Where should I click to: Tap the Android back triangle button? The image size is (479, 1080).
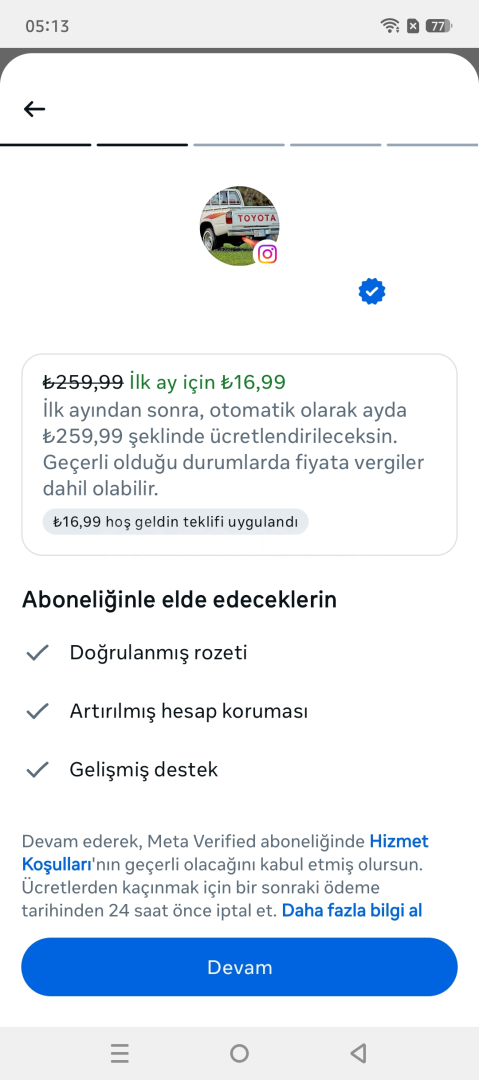coord(358,1053)
